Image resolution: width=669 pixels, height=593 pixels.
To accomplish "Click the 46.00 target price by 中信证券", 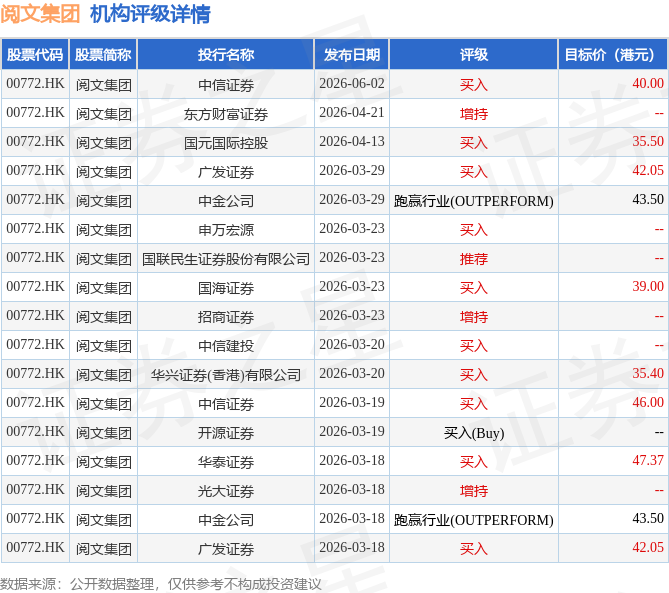I will point(648,402).
